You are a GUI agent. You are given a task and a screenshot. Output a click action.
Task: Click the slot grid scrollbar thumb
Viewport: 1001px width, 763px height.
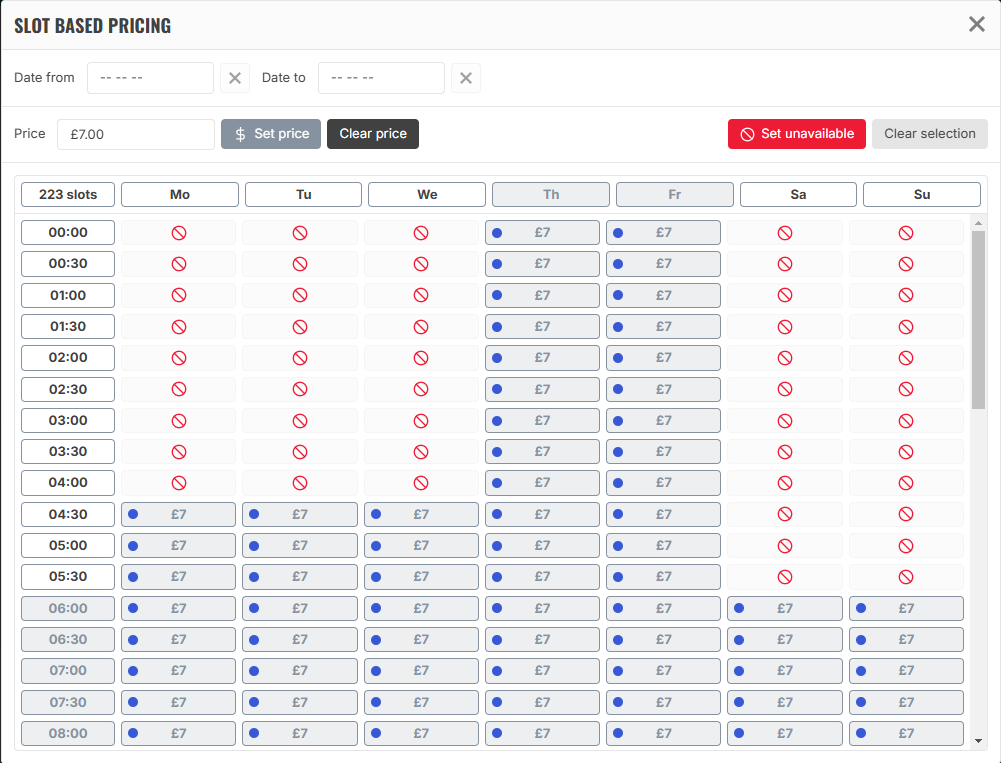pos(978,320)
